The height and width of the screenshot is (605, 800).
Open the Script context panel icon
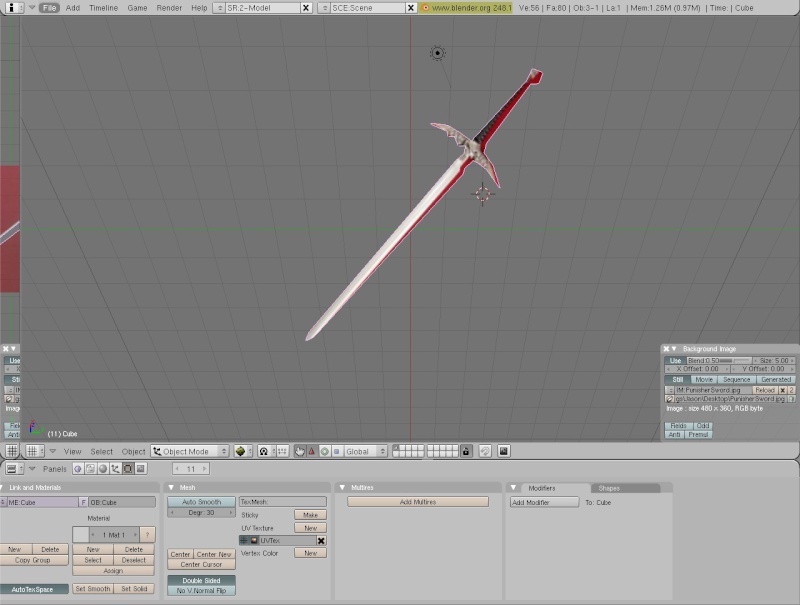(x=90, y=469)
